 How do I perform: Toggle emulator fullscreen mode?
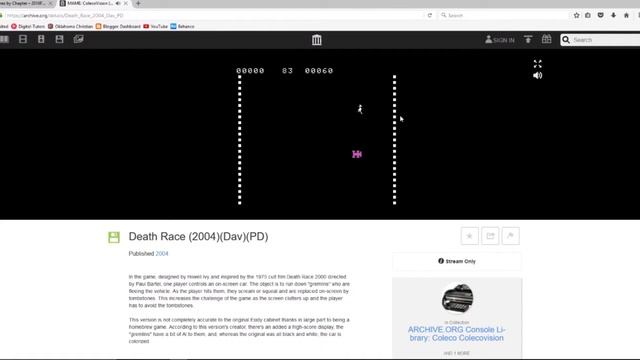coord(538,64)
